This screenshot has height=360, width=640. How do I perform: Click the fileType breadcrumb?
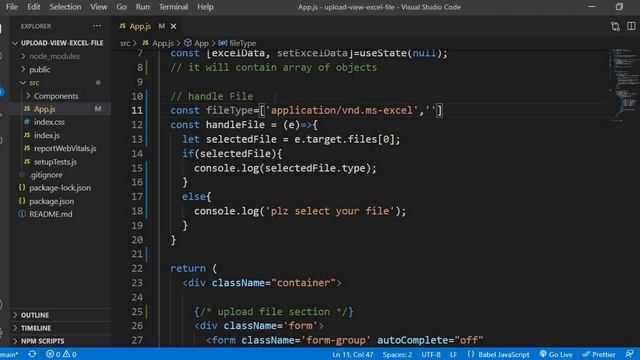click(238, 43)
